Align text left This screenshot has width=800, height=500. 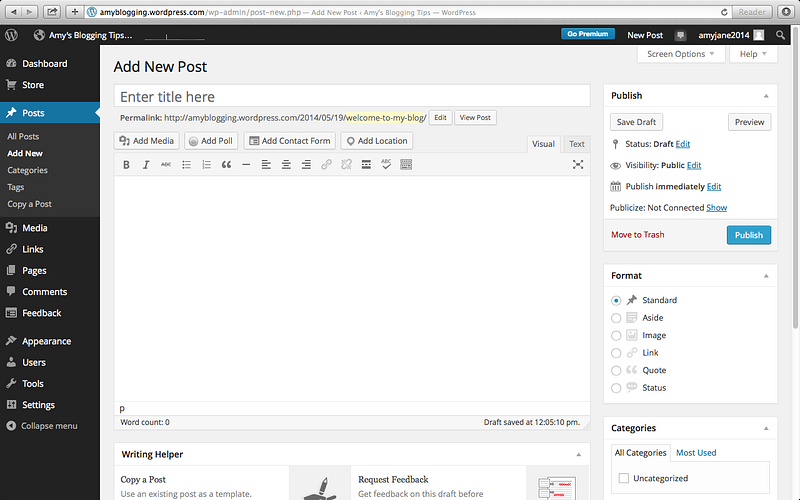[266, 164]
